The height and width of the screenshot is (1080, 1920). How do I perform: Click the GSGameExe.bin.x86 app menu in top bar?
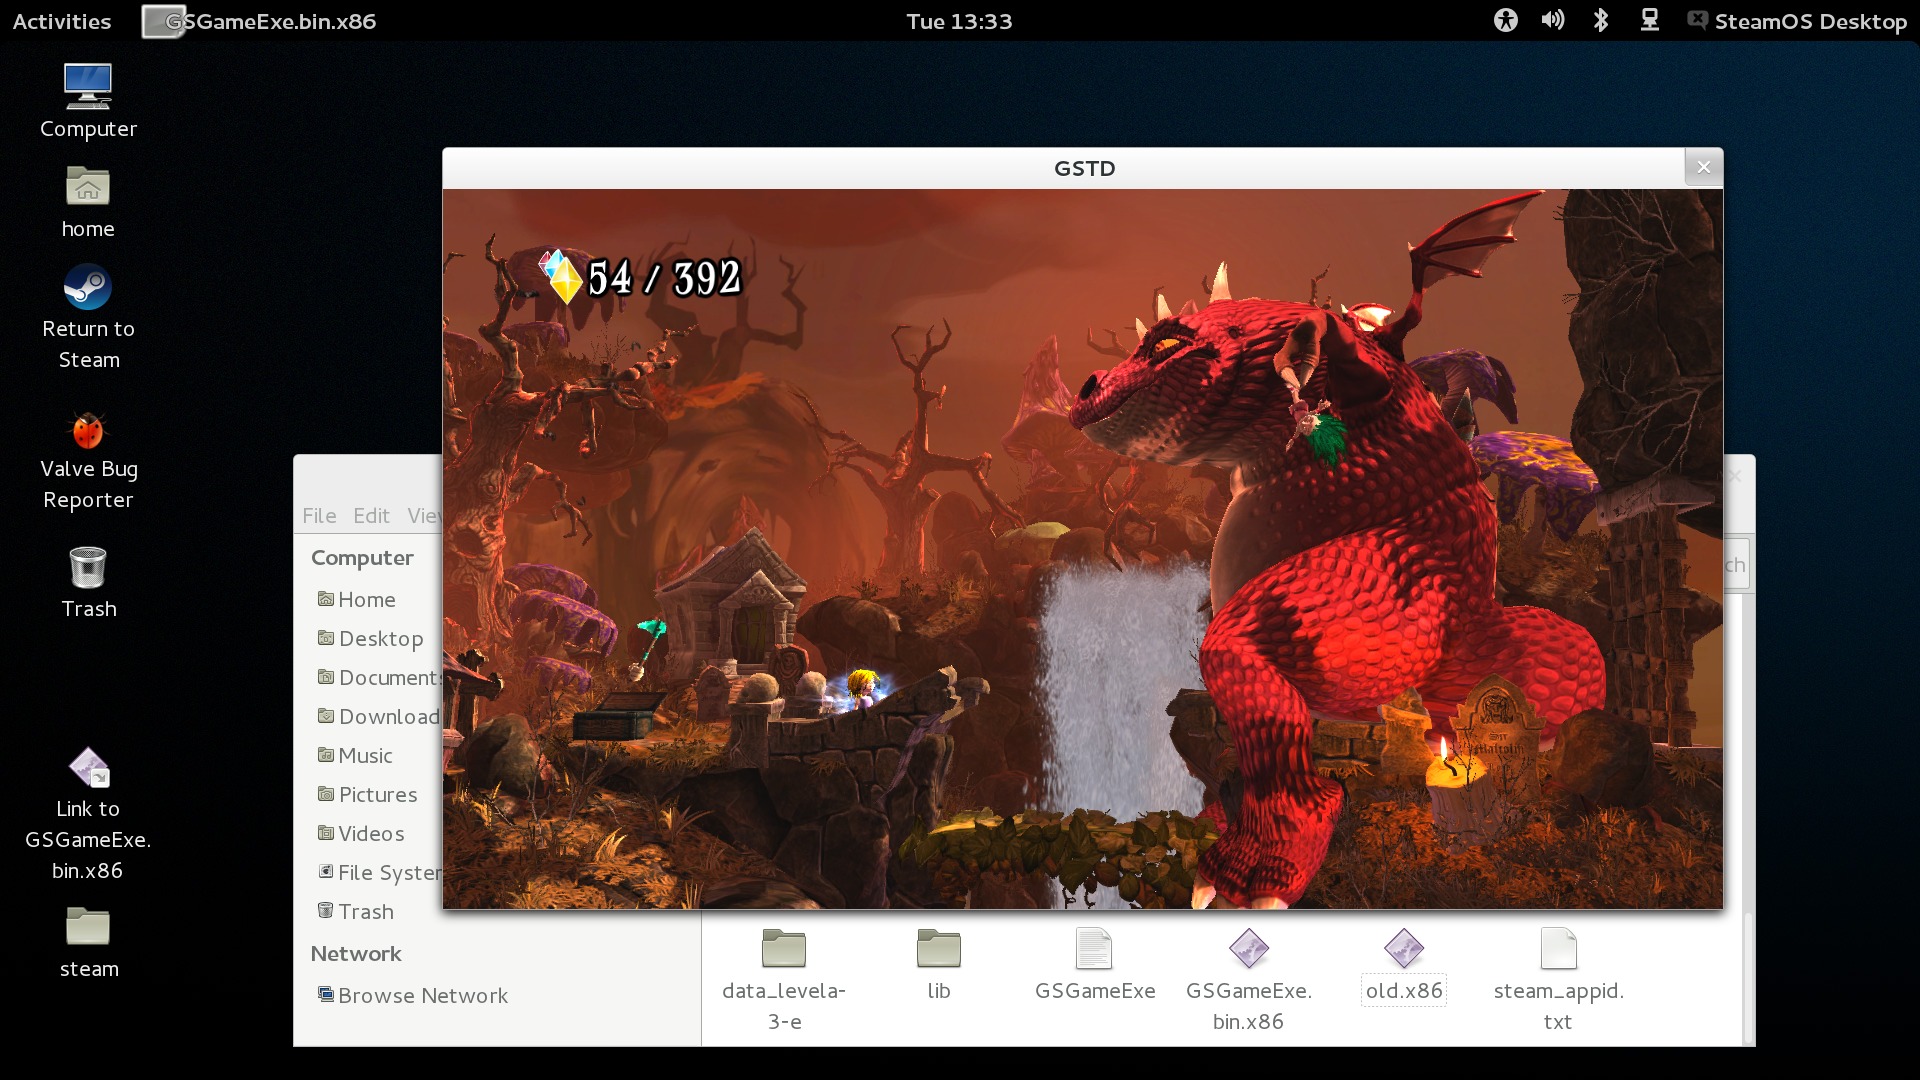coord(260,21)
